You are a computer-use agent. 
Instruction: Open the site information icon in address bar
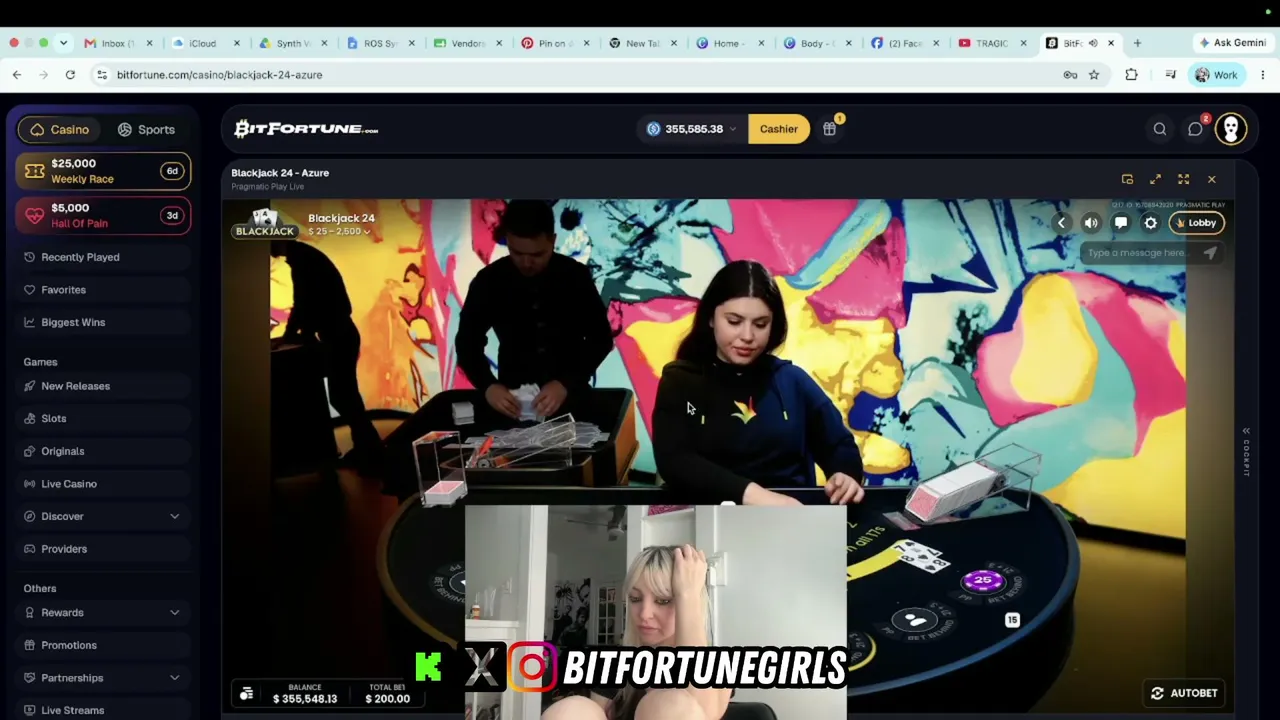(102, 75)
